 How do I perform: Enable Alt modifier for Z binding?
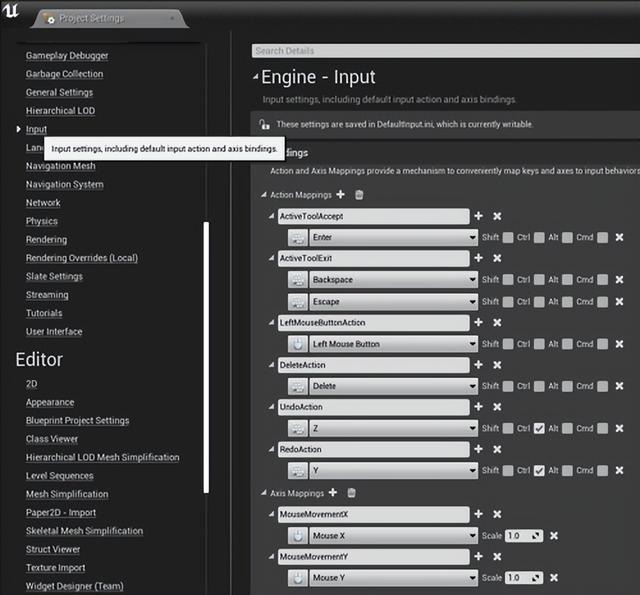pyautogui.click(x=567, y=428)
